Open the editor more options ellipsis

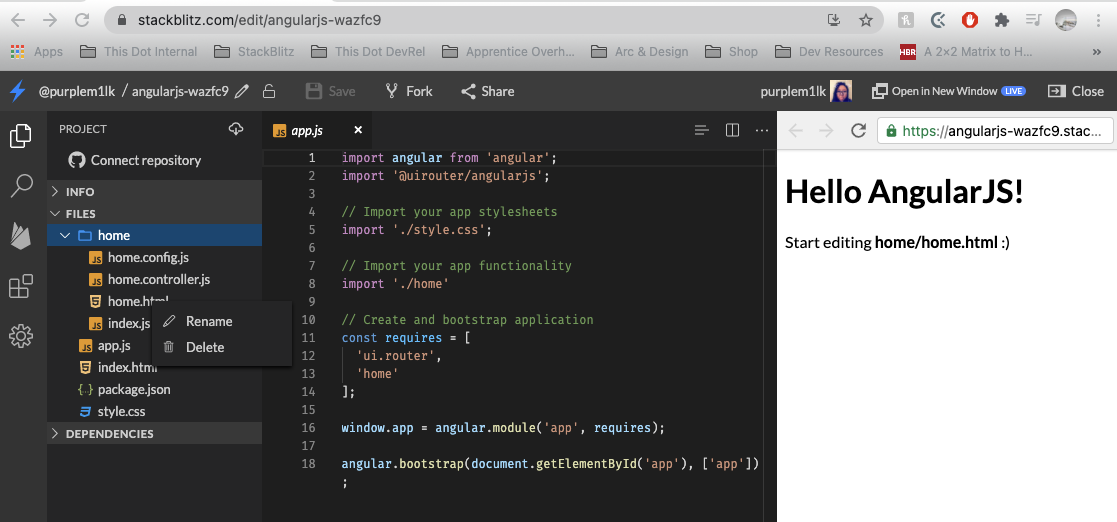[x=762, y=130]
